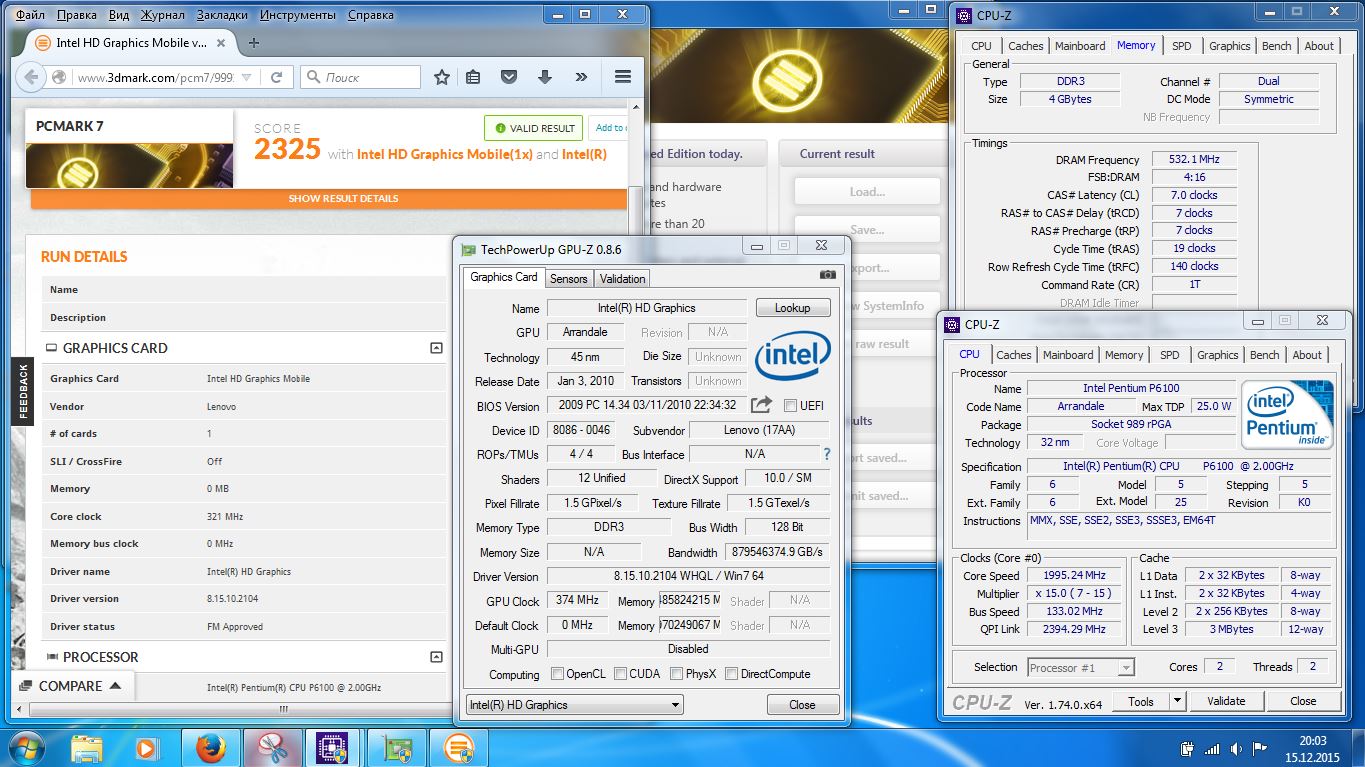Click the Intel HD Graphics Mobile(1x) link
The image size is (1365, 767).
click(444, 154)
